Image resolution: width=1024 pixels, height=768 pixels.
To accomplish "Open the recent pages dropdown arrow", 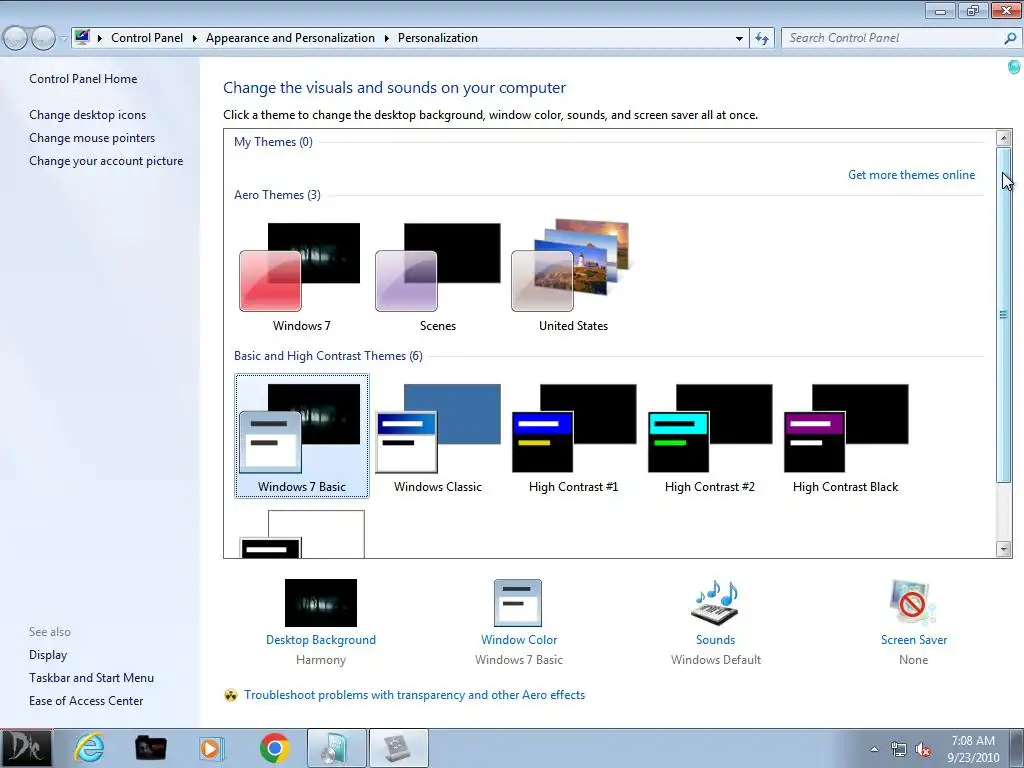I will 63,39.
